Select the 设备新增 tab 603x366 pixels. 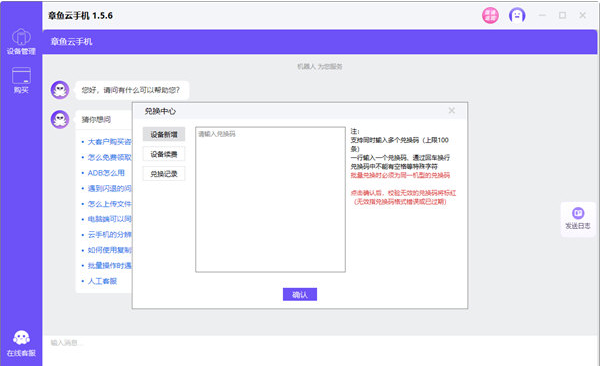pos(164,134)
